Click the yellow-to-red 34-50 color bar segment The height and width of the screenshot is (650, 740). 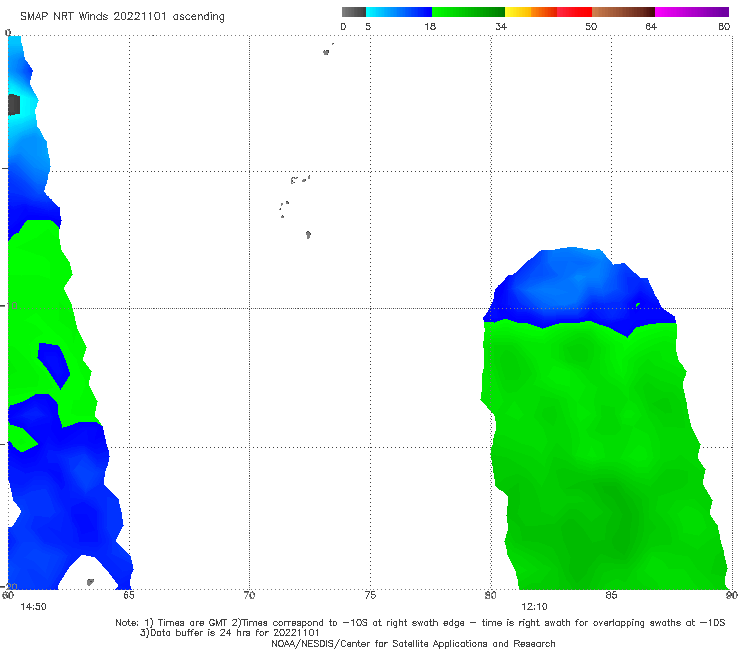click(x=548, y=12)
